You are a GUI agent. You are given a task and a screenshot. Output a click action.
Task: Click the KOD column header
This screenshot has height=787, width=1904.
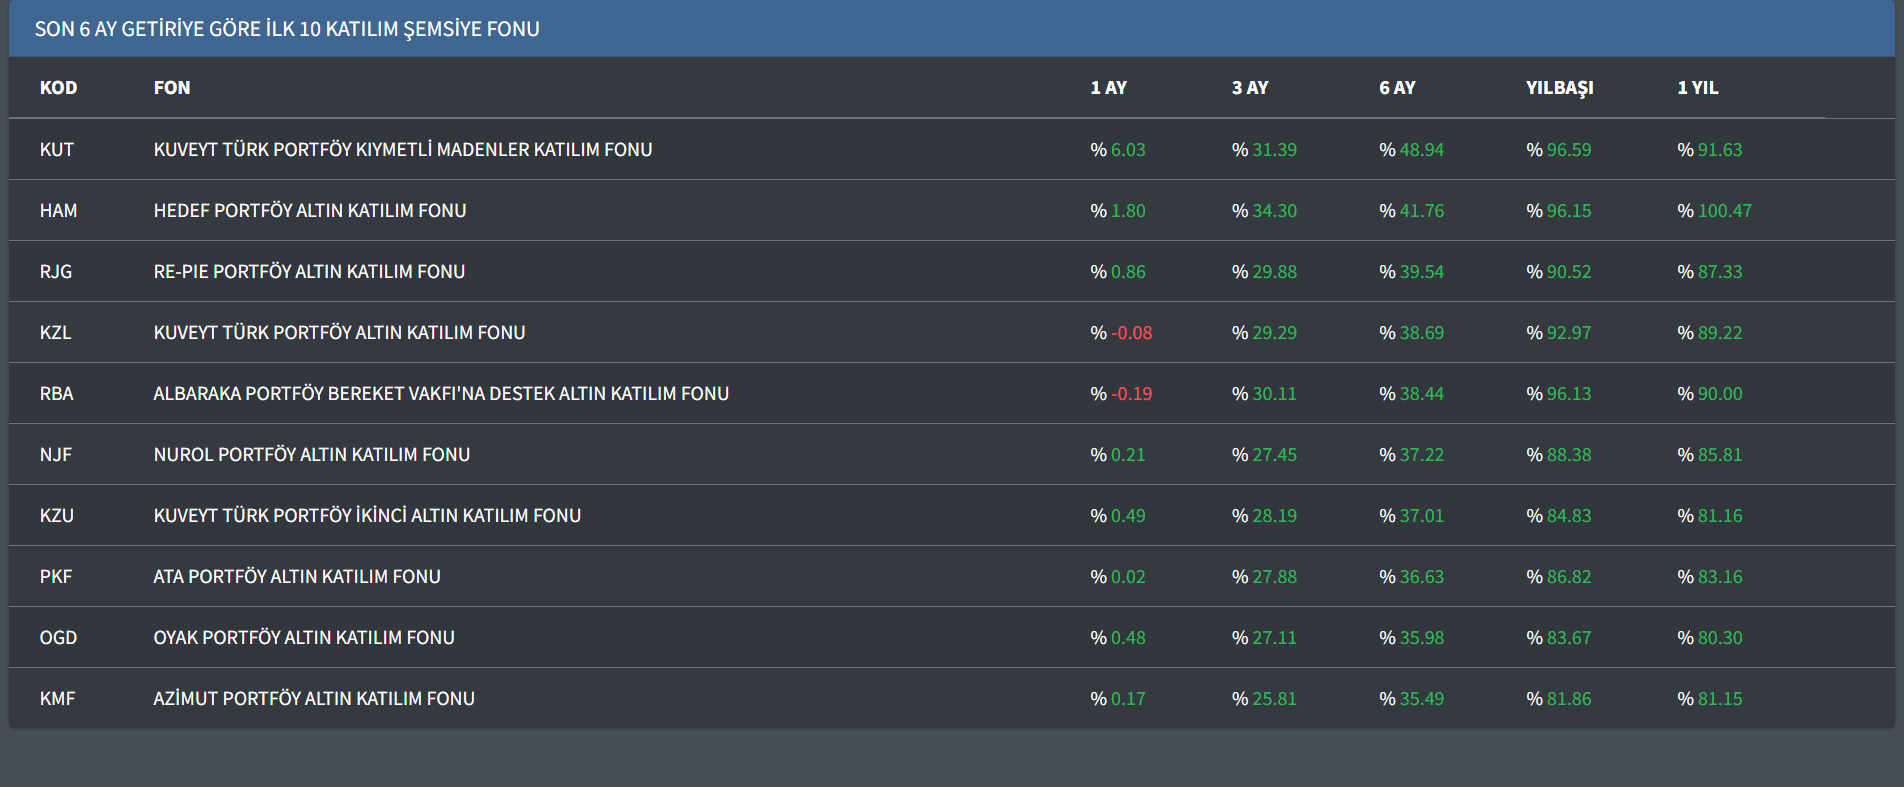[58, 88]
